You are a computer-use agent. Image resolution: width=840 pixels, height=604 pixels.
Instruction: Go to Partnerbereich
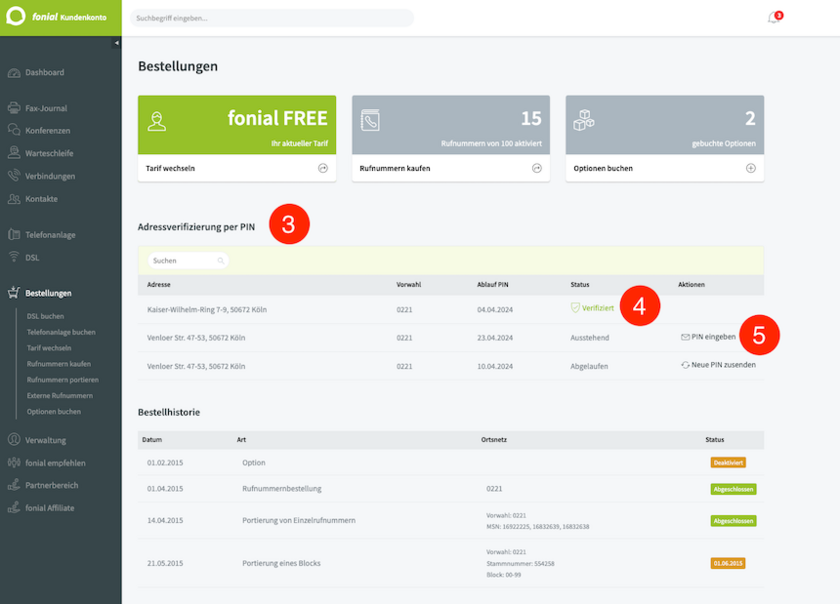[51, 486]
